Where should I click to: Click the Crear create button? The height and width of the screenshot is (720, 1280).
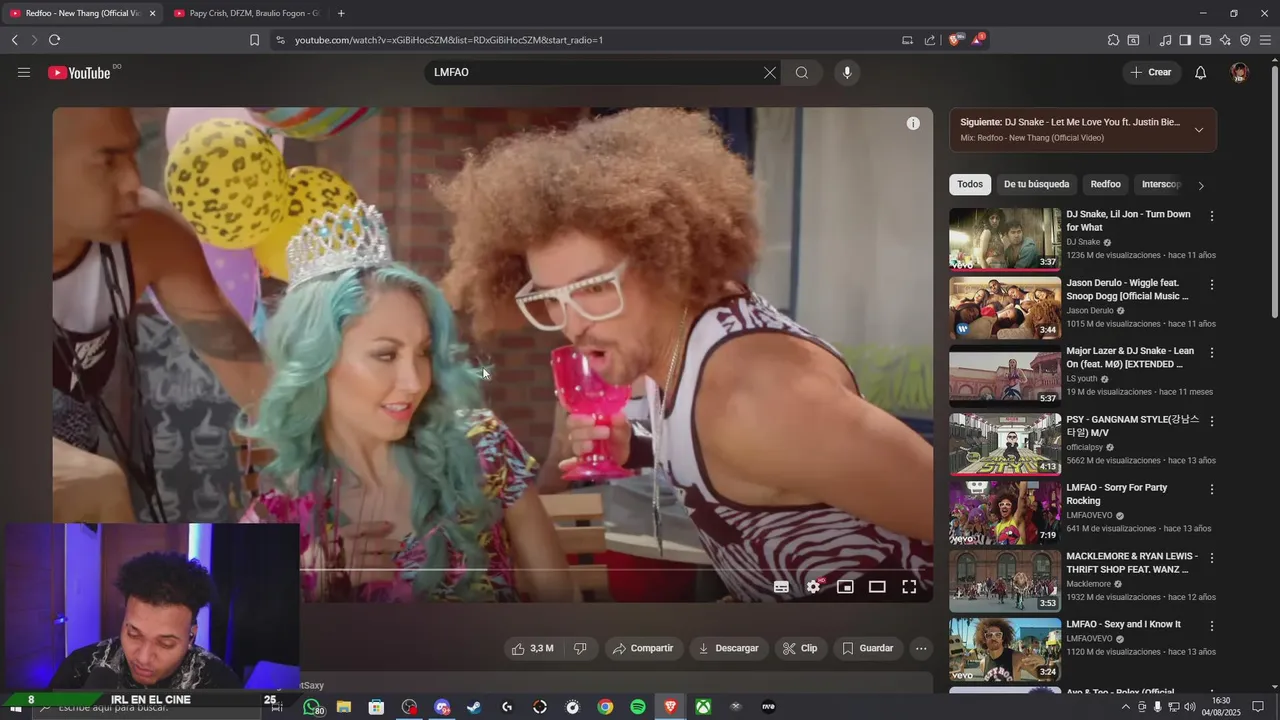point(1151,72)
